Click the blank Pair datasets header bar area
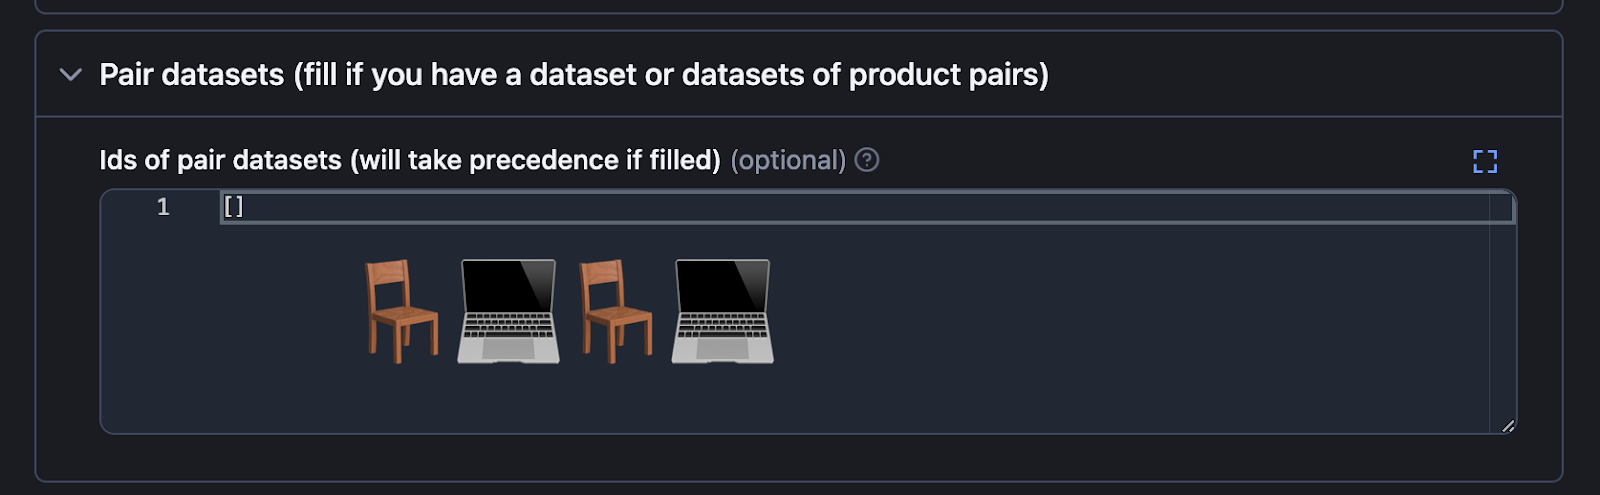Screen dimensions: 1600x495 [x=1300, y=75]
